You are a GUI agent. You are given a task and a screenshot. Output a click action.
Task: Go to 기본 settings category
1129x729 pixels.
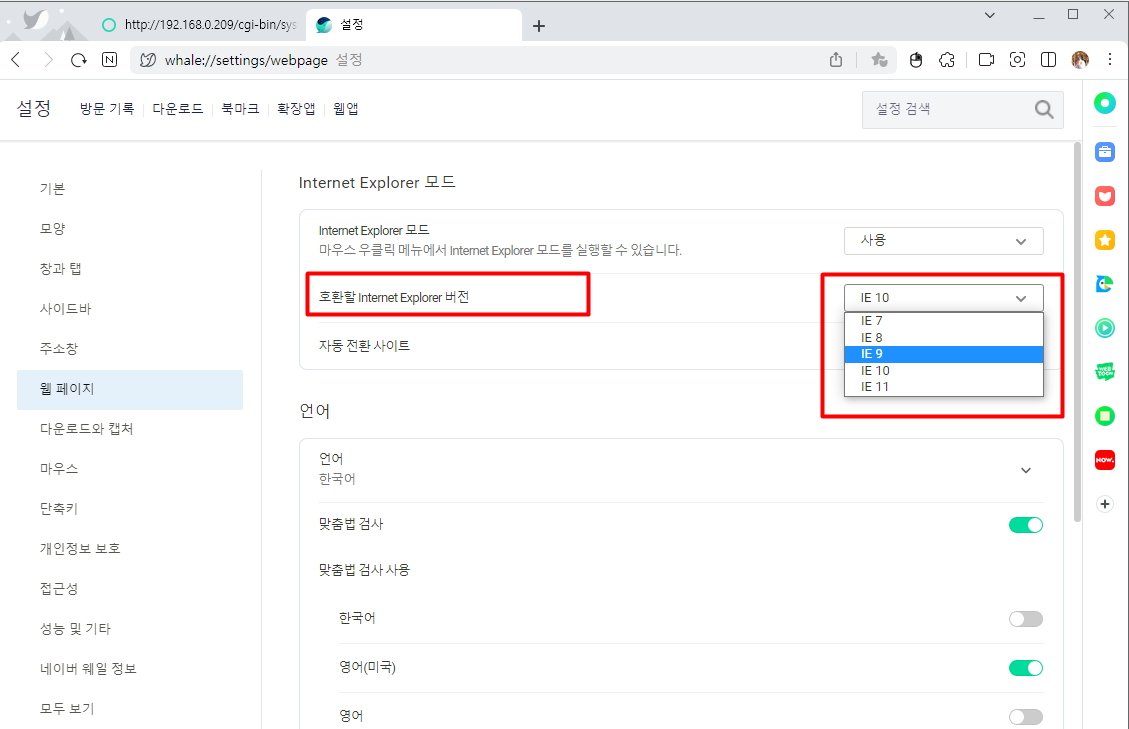[130, 189]
